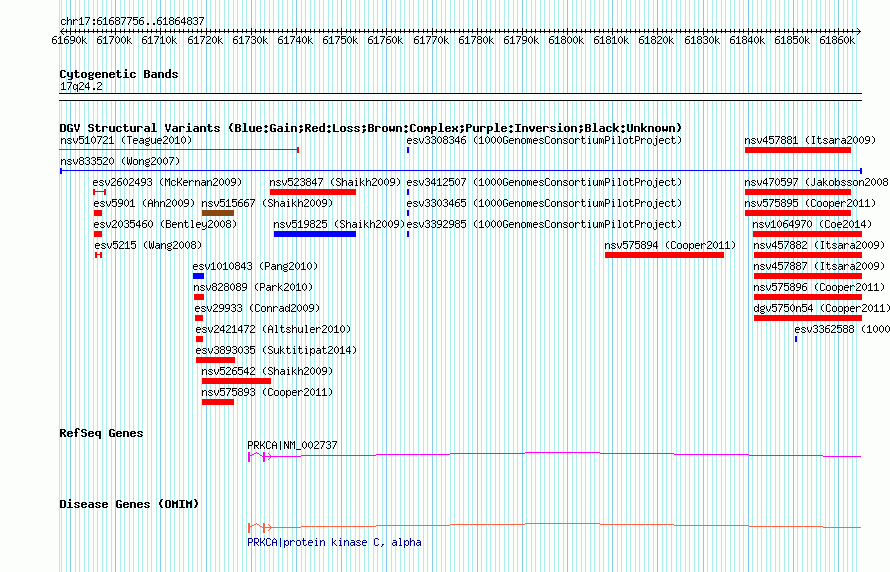
Task: Open nsv1064970 (Coe2014) variant
Action: (812, 224)
